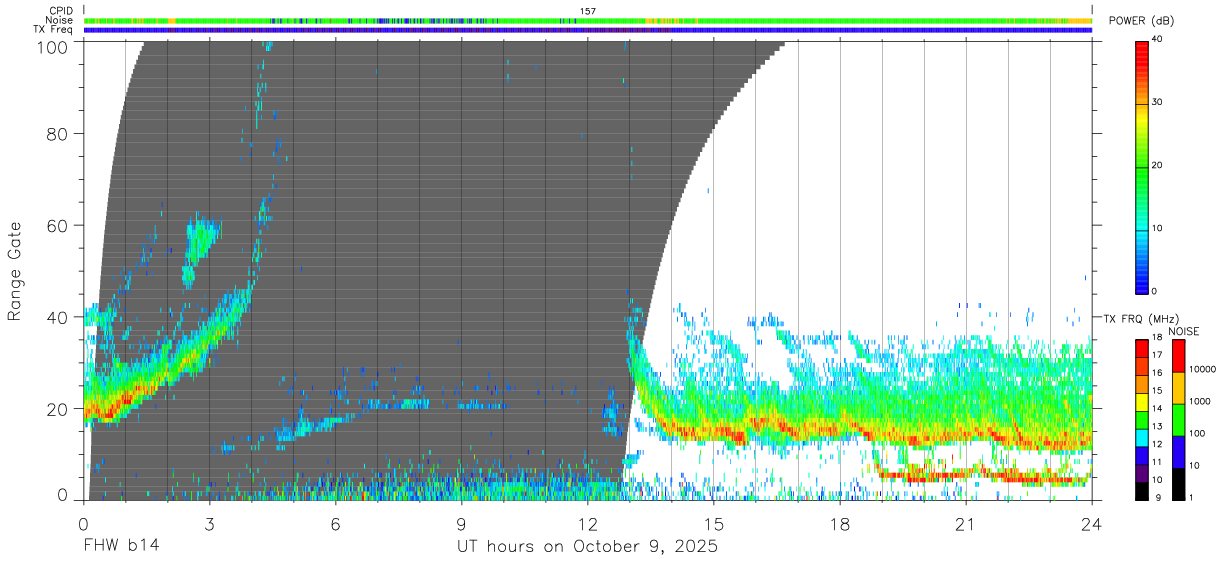The width and height of the screenshot is (1228, 567).
Task: Click the Range Gate y-axis title
Action: tap(15, 271)
